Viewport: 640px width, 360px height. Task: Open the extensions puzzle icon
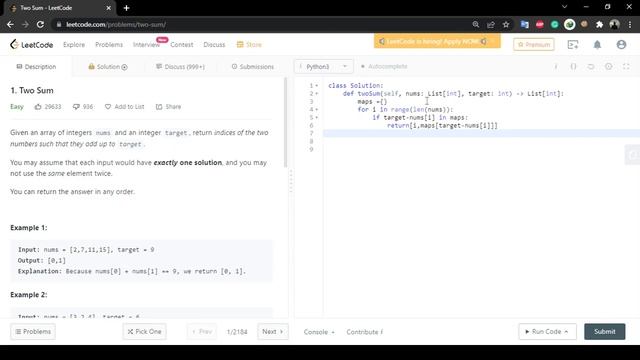click(599, 24)
